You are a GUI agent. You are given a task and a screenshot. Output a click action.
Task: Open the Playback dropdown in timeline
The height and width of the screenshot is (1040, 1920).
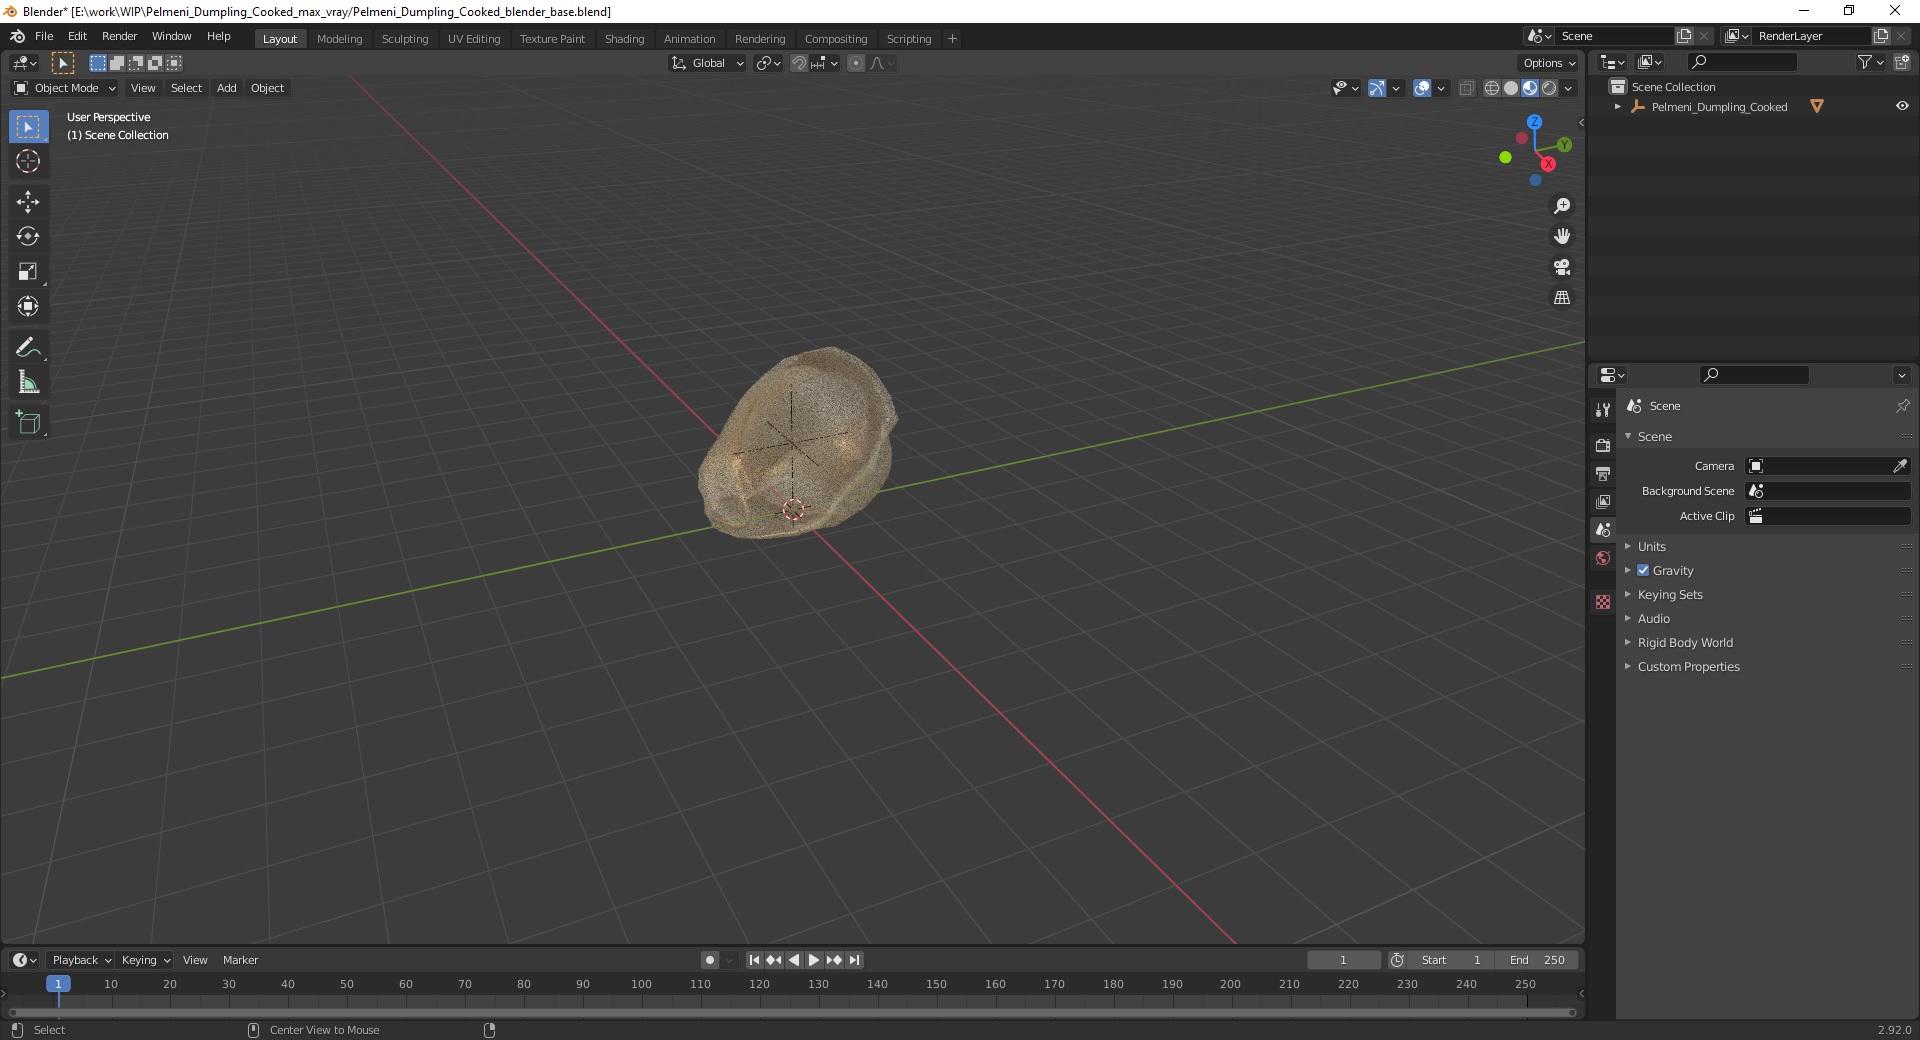tap(81, 960)
